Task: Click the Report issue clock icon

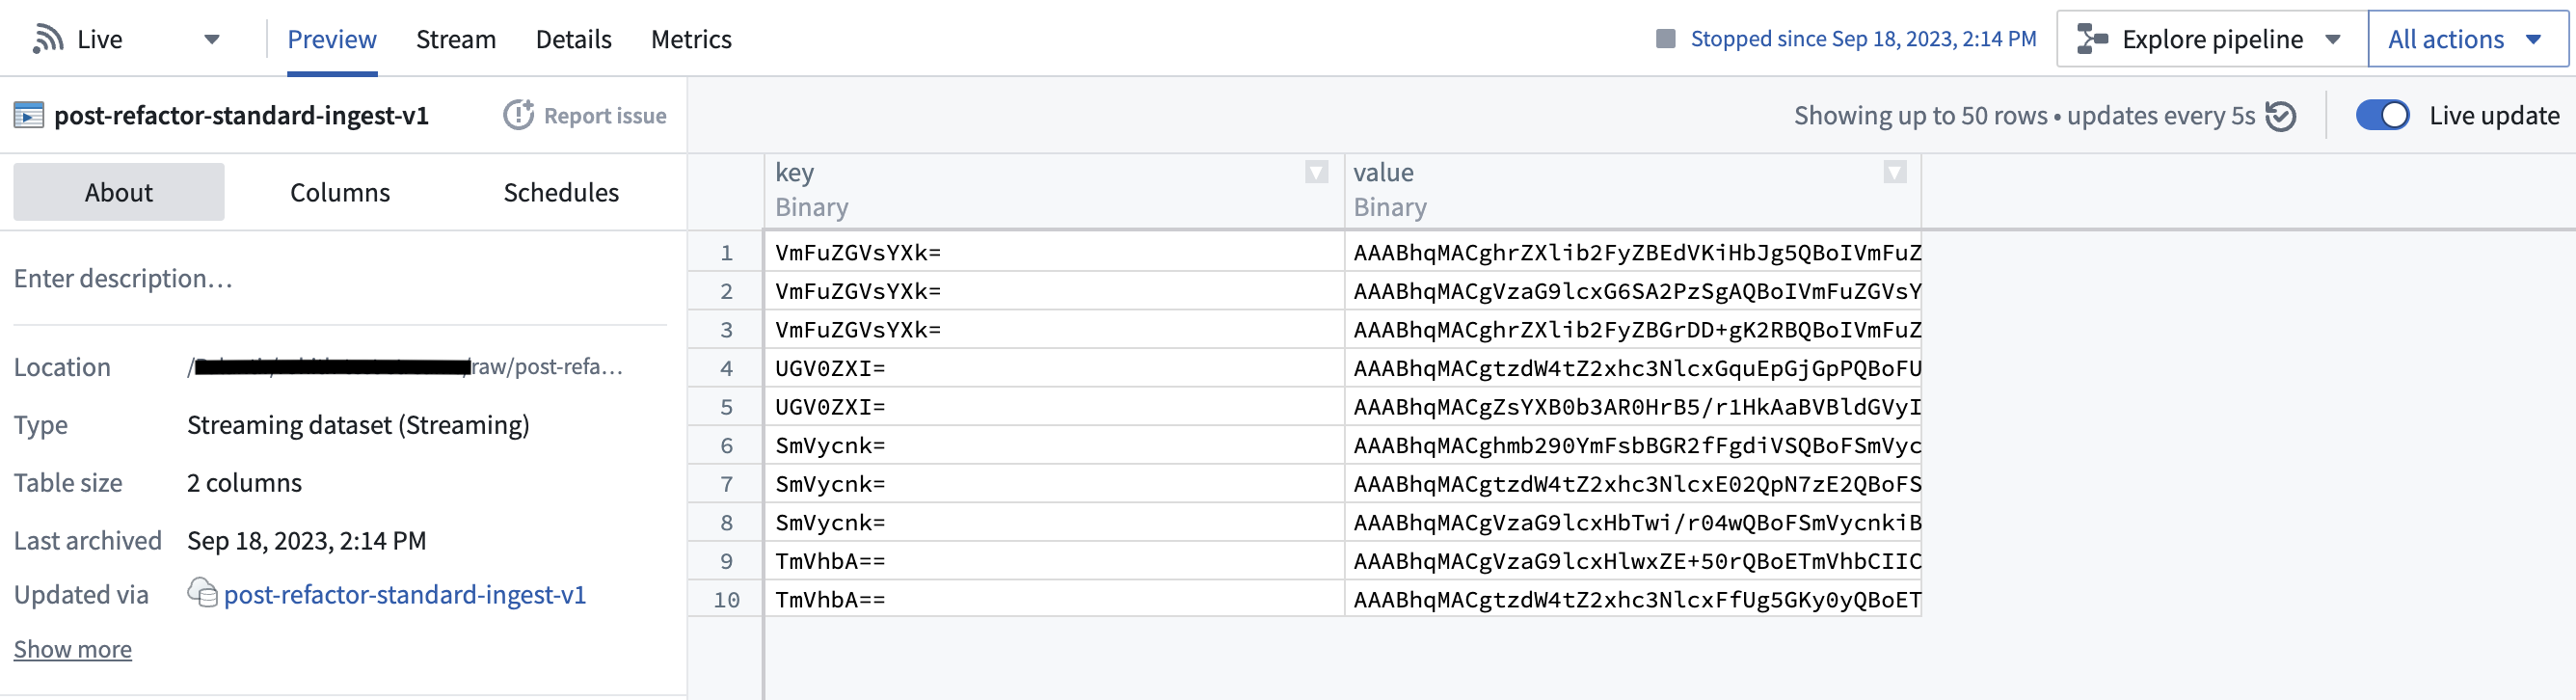Action: (518, 116)
